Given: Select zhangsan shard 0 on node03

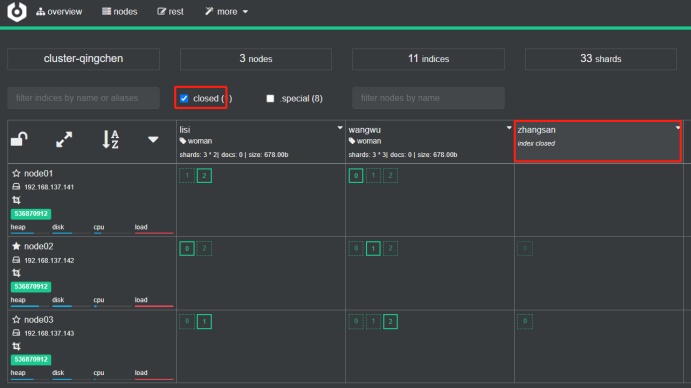Looking at the screenshot, I should [x=525, y=321].
